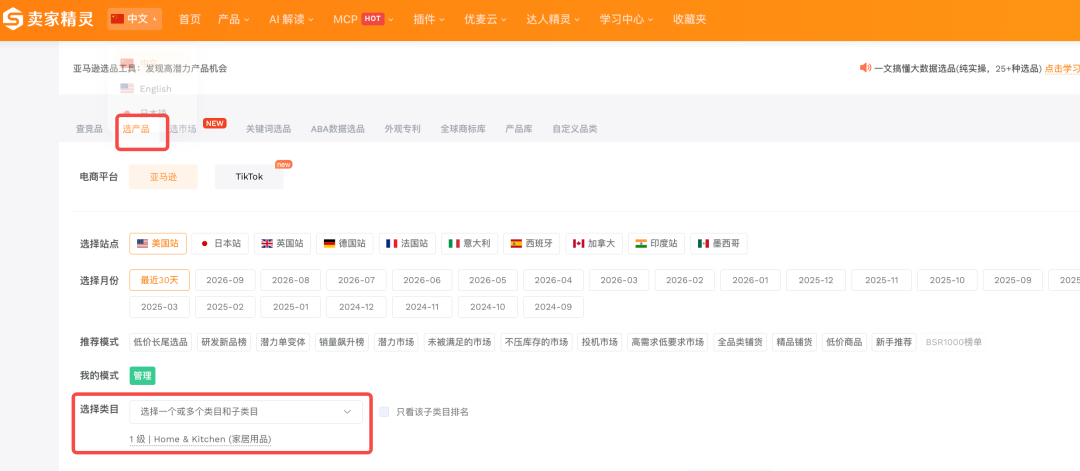Click the green 管理 button
Image resolution: width=1080 pixels, height=471 pixels.
click(143, 376)
